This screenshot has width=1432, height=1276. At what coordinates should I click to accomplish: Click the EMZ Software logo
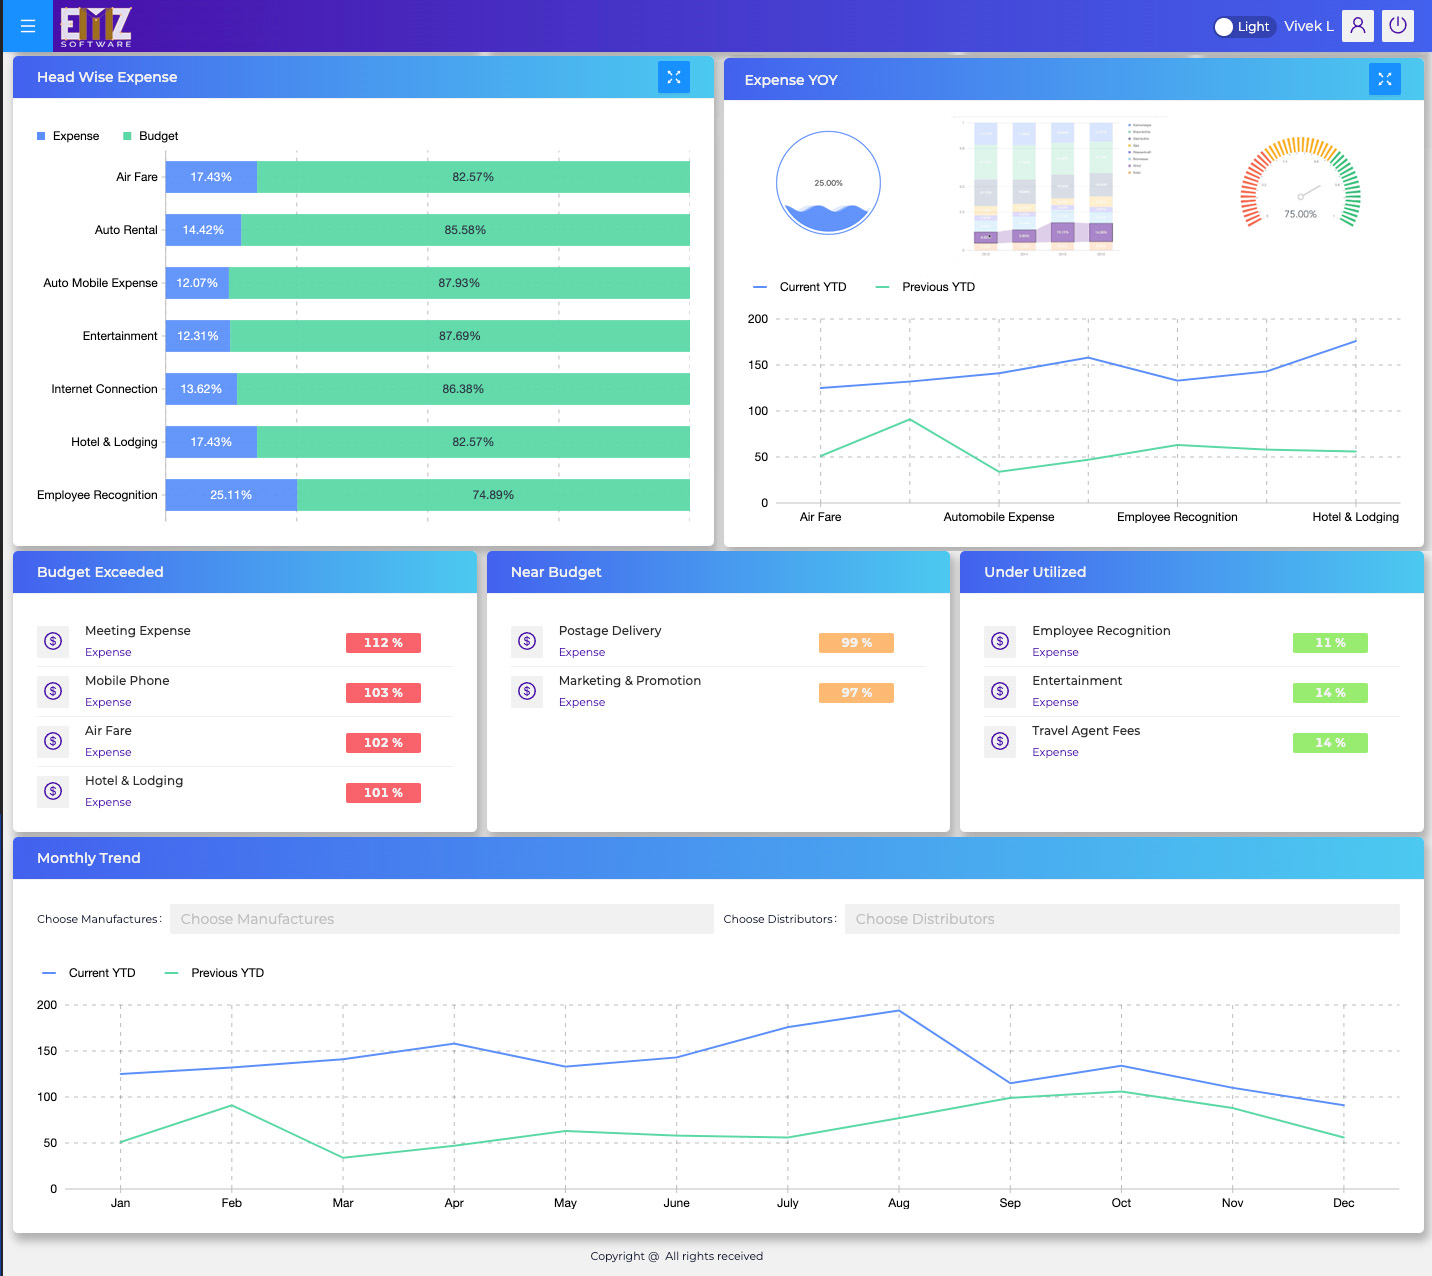[x=96, y=27]
